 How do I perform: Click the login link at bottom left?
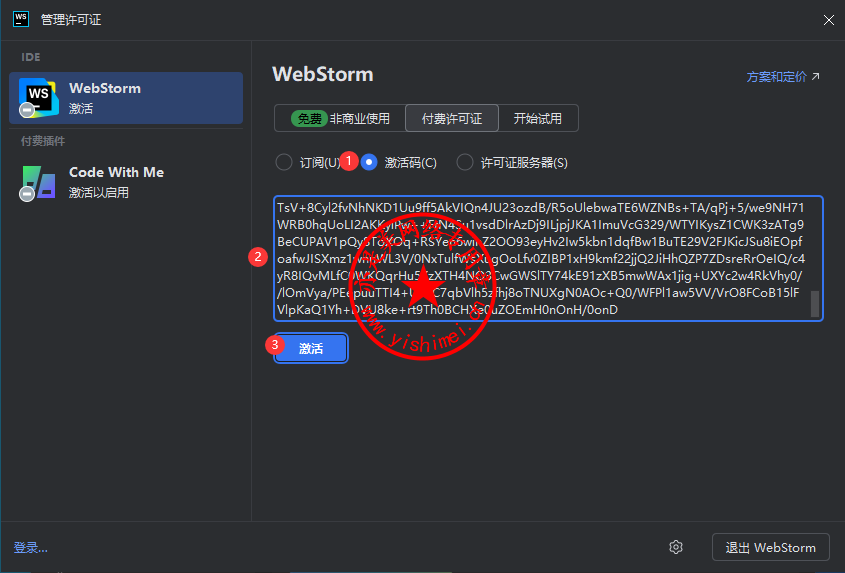pos(31,548)
